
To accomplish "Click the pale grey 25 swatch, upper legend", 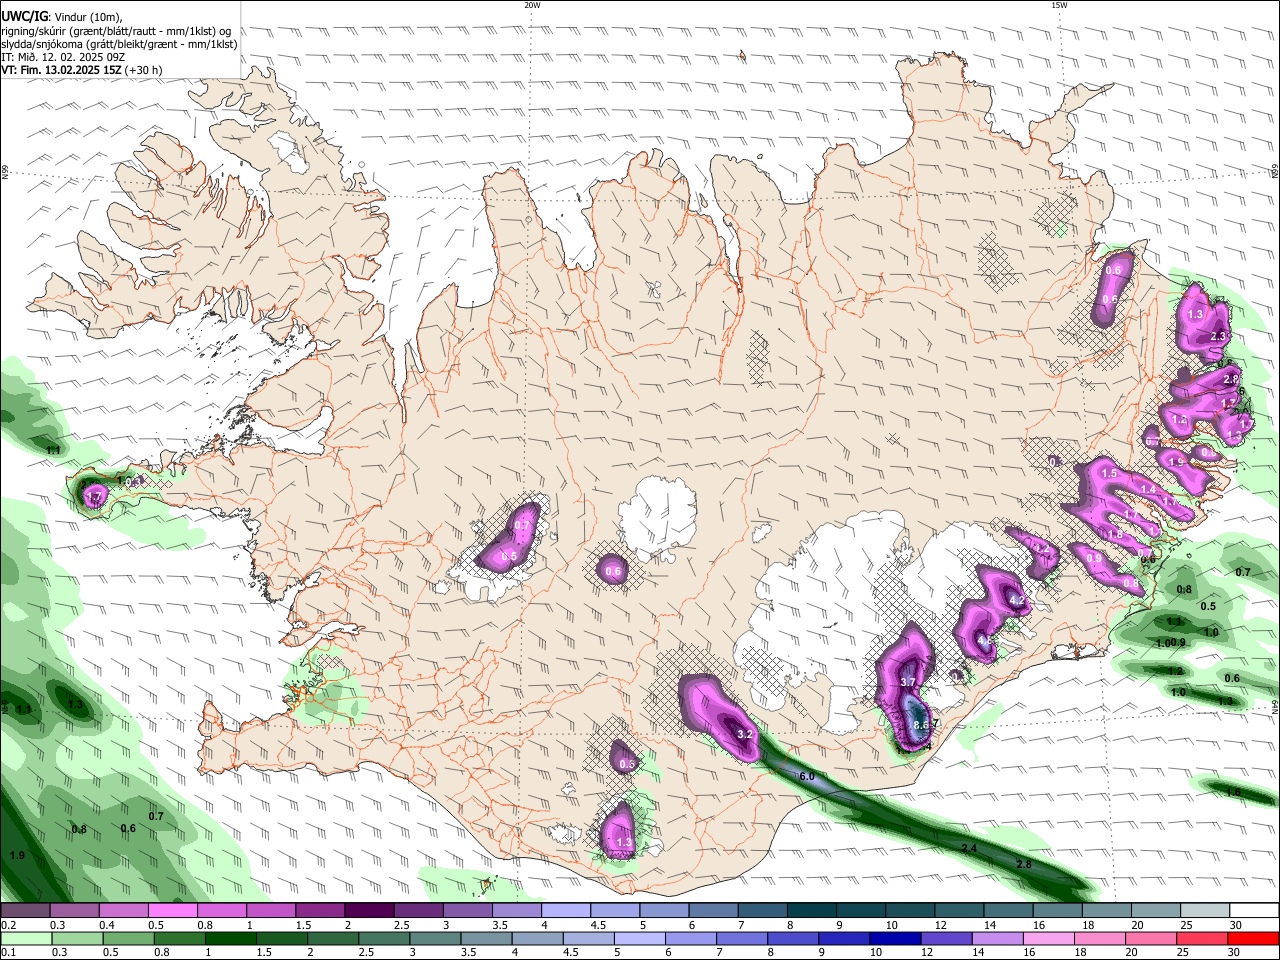I will (1204, 911).
